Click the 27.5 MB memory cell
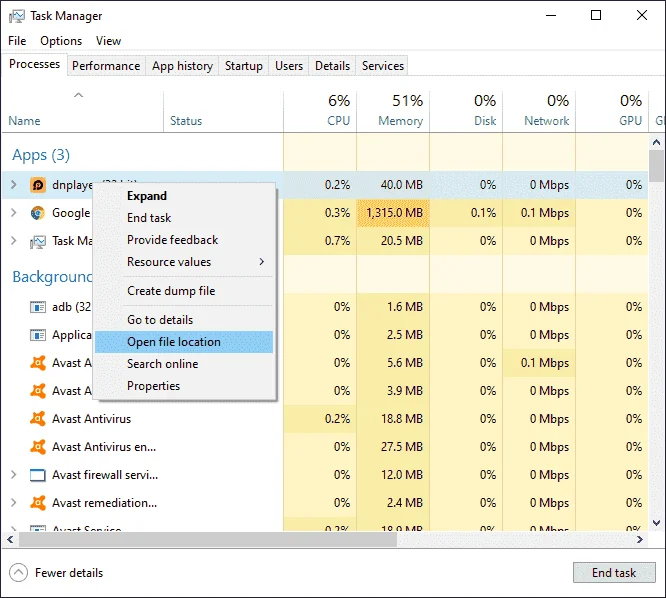Screen dimensions: 666x598 click(x=393, y=447)
